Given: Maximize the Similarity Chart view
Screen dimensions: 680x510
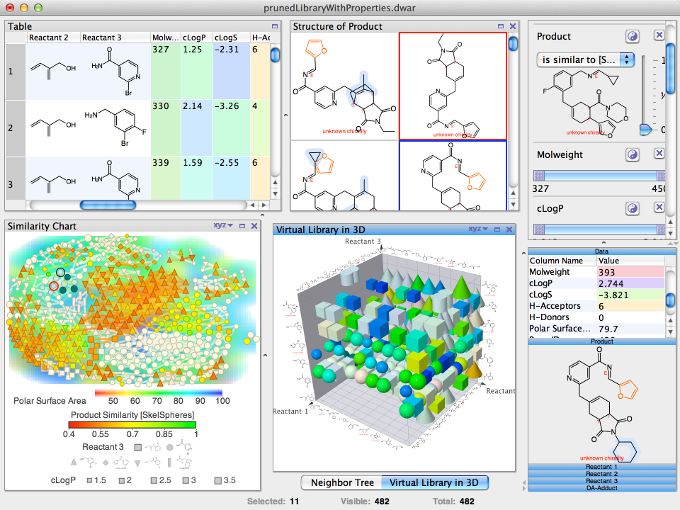Looking at the screenshot, I should click(241, 226).
